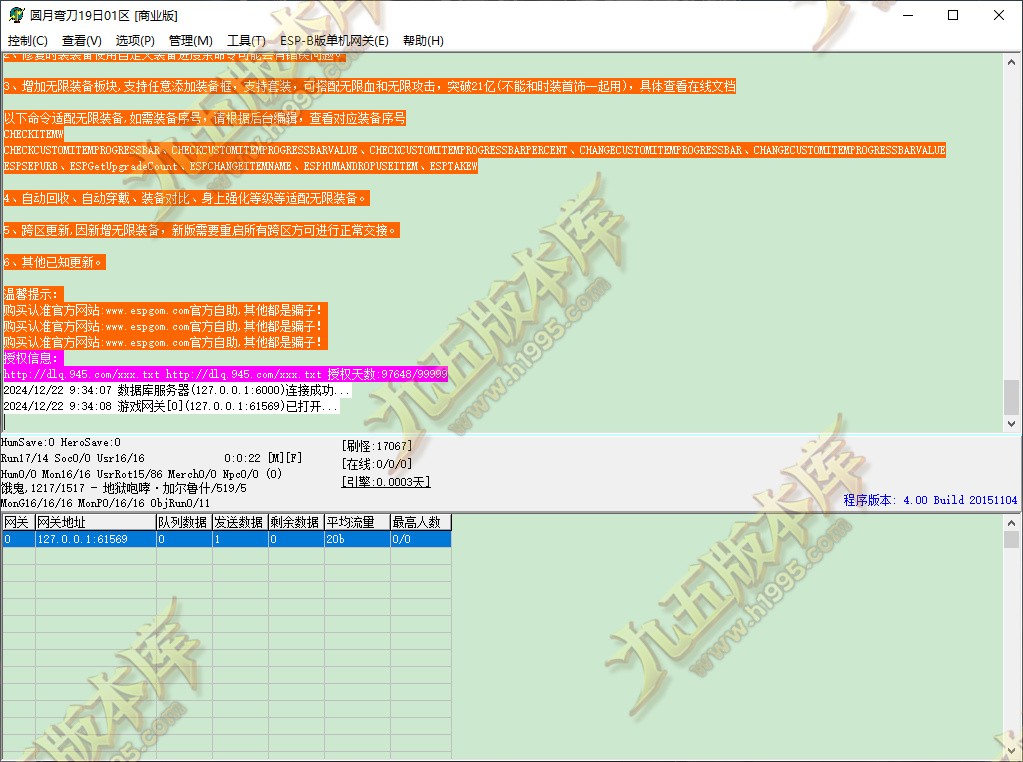Screen dimensions: 1023x762
Task: Click the purple 授权天数:97648/99999 line
Action: (x=226, y=374)
